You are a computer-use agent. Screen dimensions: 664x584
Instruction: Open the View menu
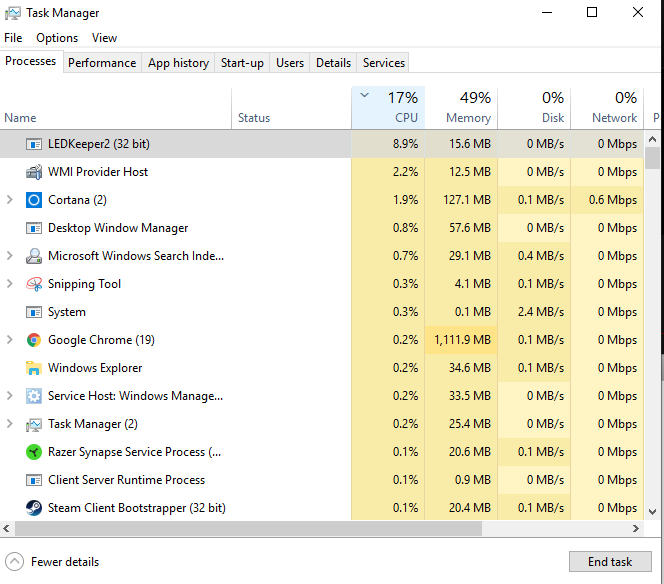click(104, 38)
